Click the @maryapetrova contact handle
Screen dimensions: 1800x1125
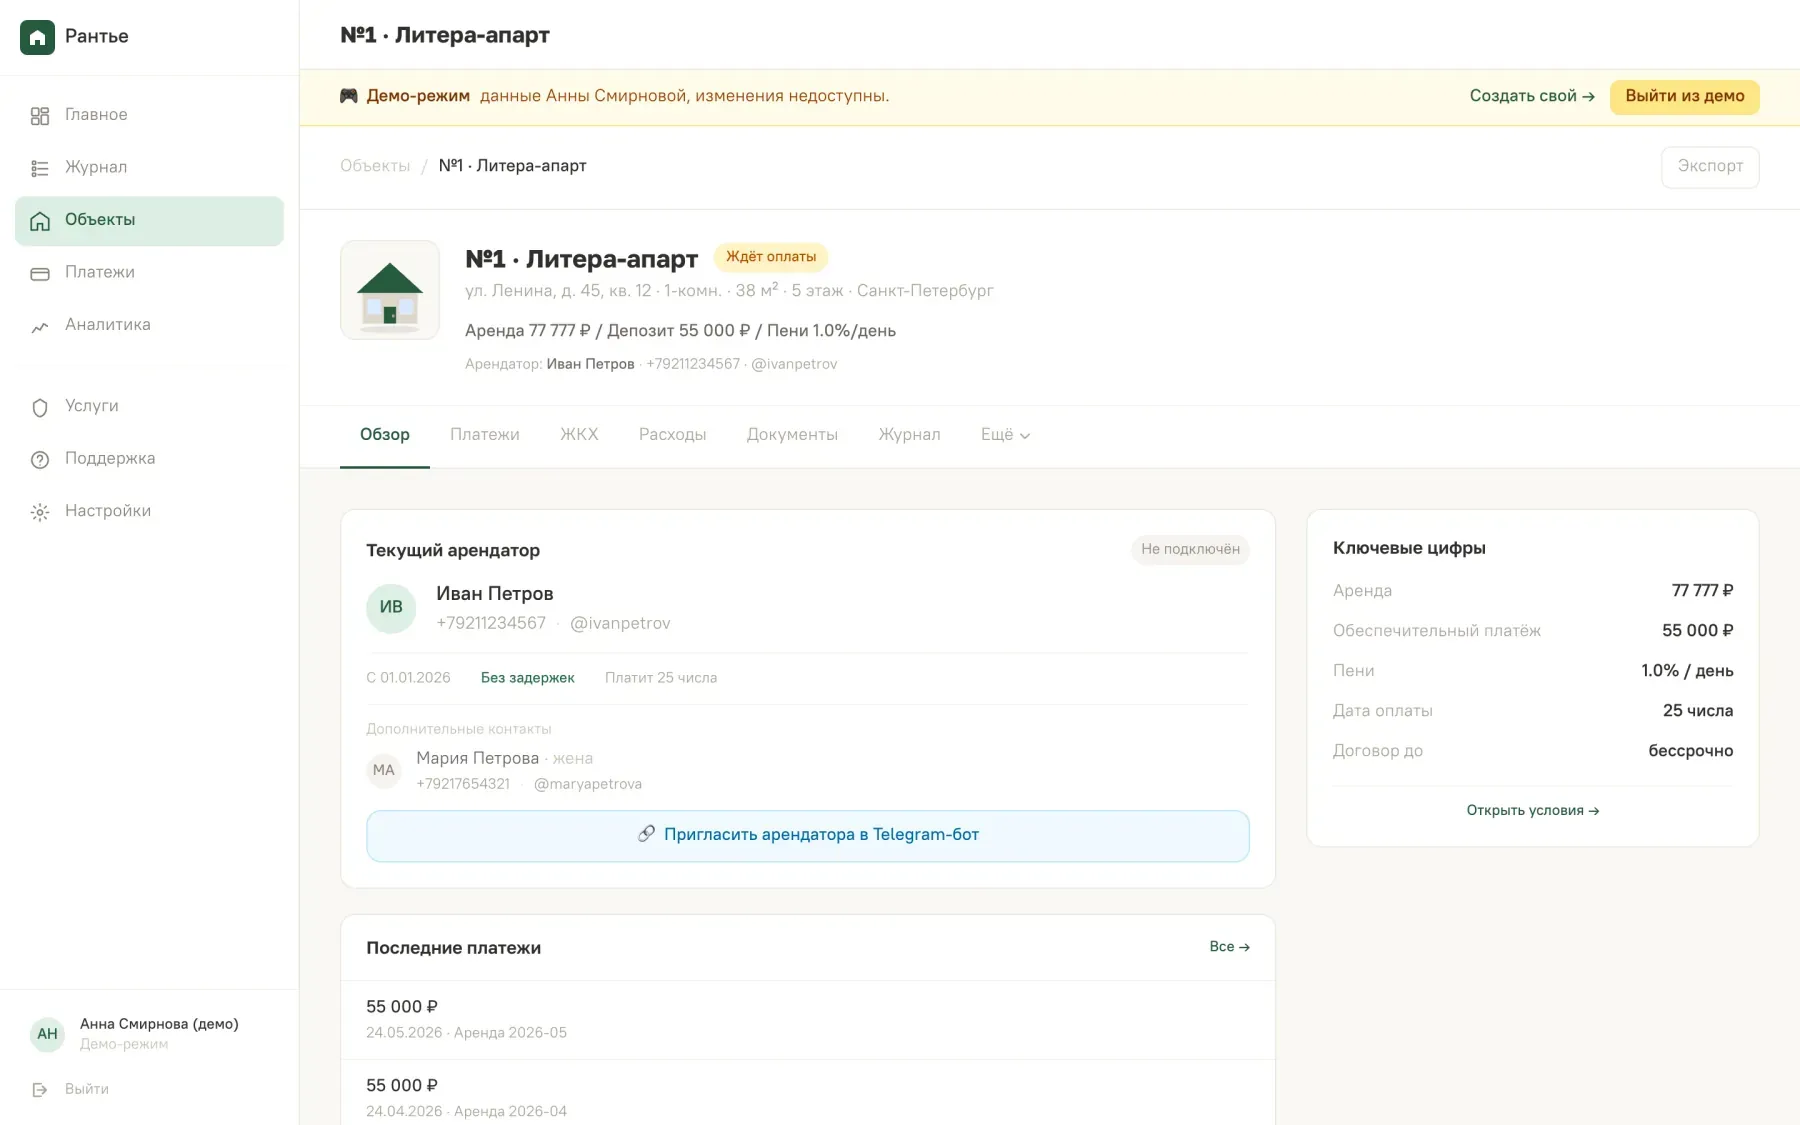tap(588, 785)
